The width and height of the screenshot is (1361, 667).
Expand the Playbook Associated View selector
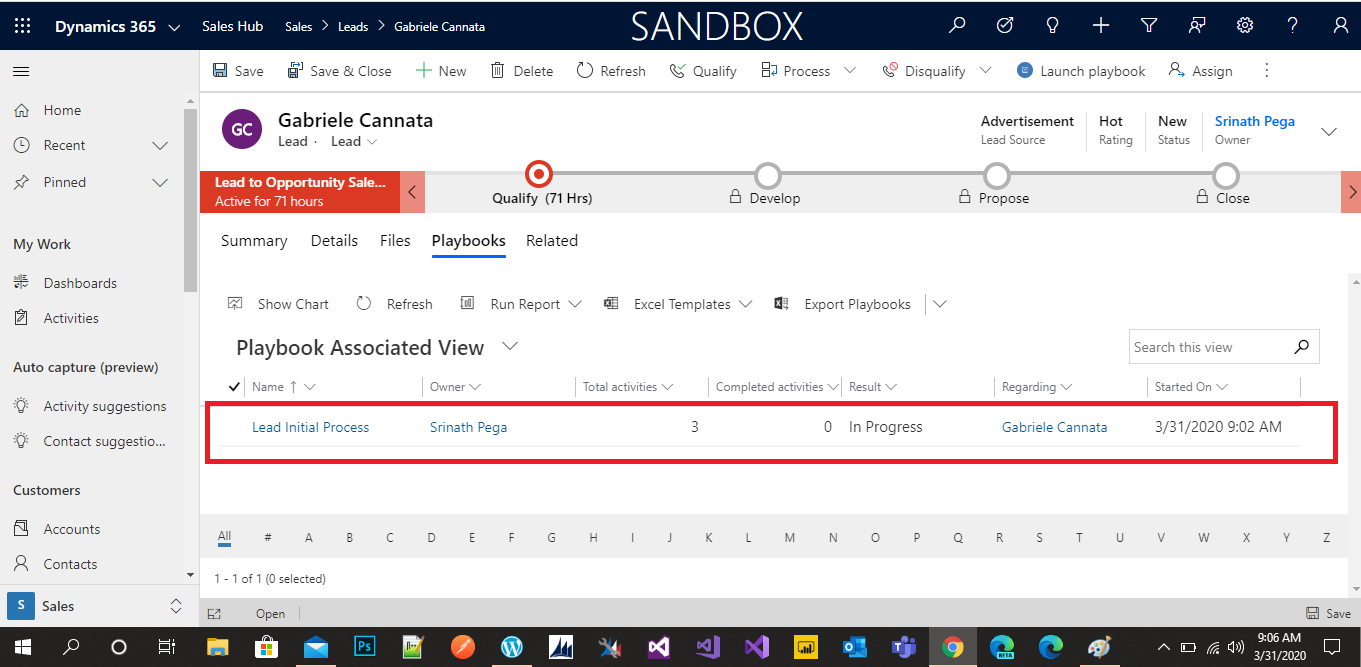pos(510,347)
